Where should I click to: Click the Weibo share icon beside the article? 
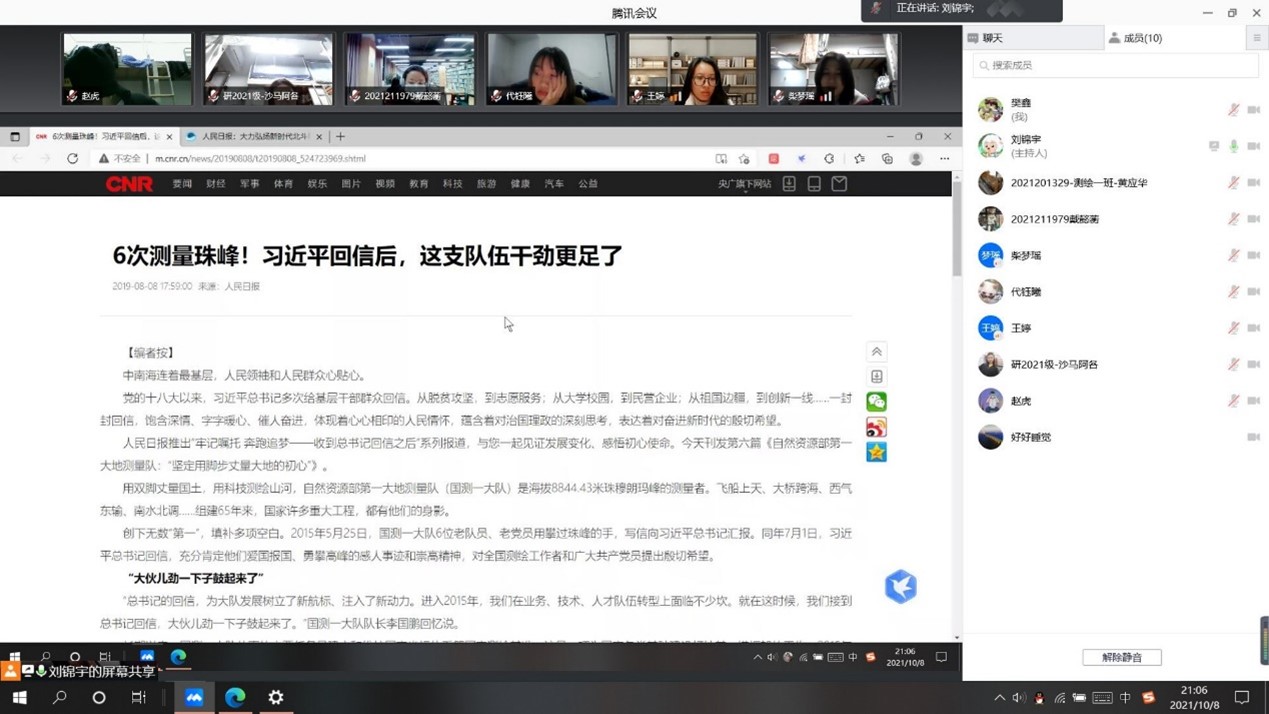pos(876,427)
